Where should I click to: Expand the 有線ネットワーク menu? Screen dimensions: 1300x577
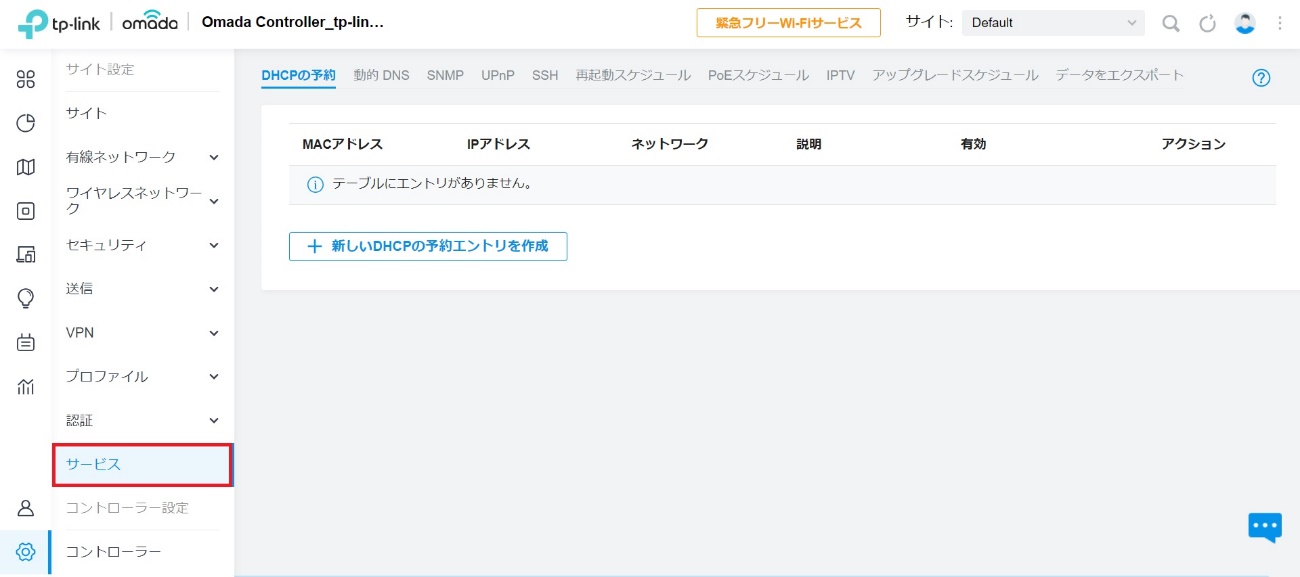coord(142,157)
